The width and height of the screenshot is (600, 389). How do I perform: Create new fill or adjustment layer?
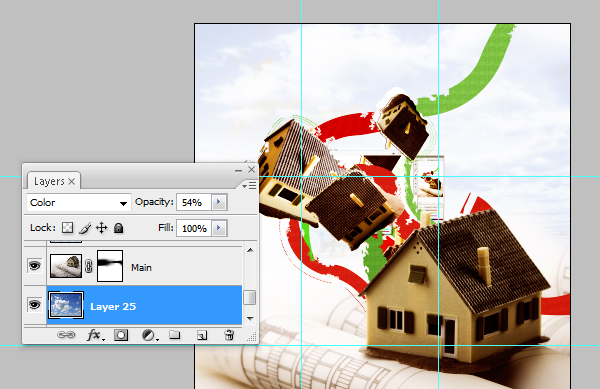pos(149,335)
